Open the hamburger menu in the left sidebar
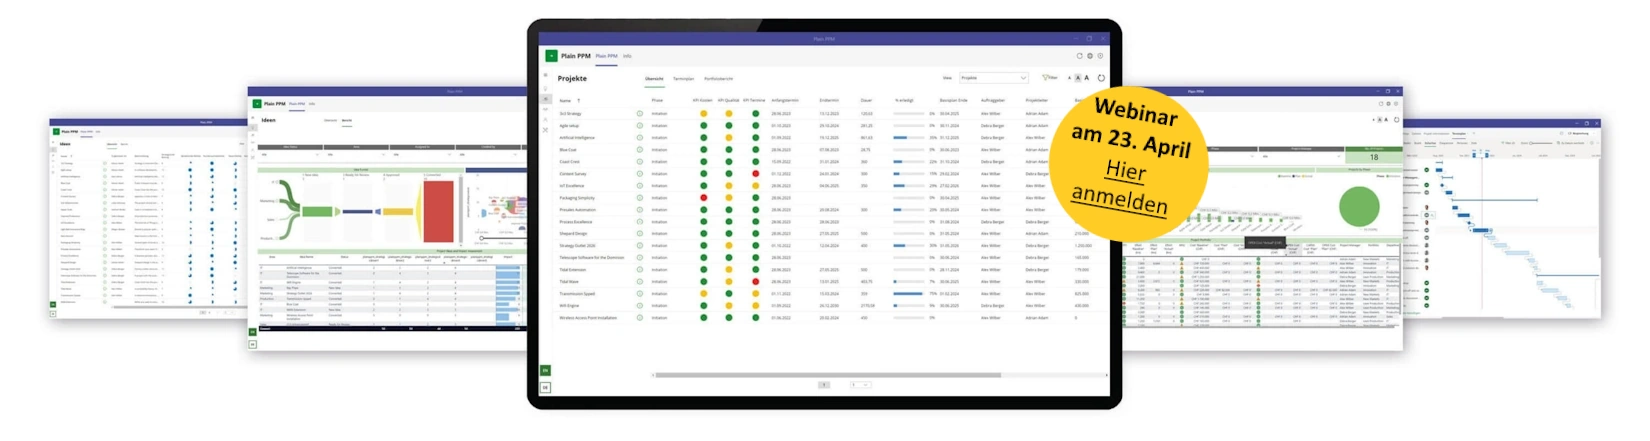The height and width of the screenshot is (441, 1650). coord(546,75)
